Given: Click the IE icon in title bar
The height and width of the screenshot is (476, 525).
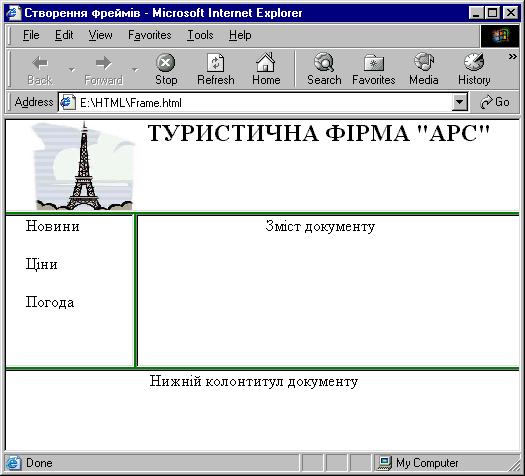Looking at the screenshot, I should click(x=14, y=13).
